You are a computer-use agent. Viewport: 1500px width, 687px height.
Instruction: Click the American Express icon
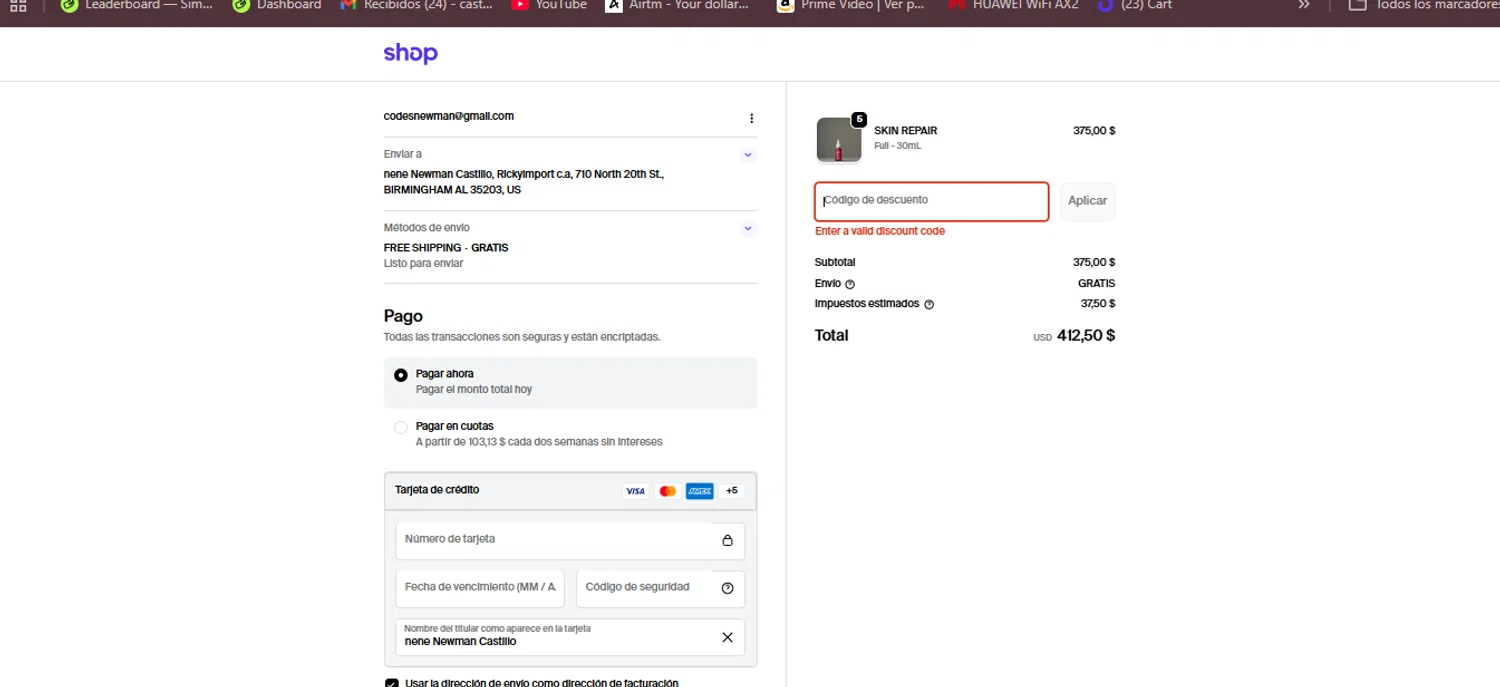[x=699, y=491]
